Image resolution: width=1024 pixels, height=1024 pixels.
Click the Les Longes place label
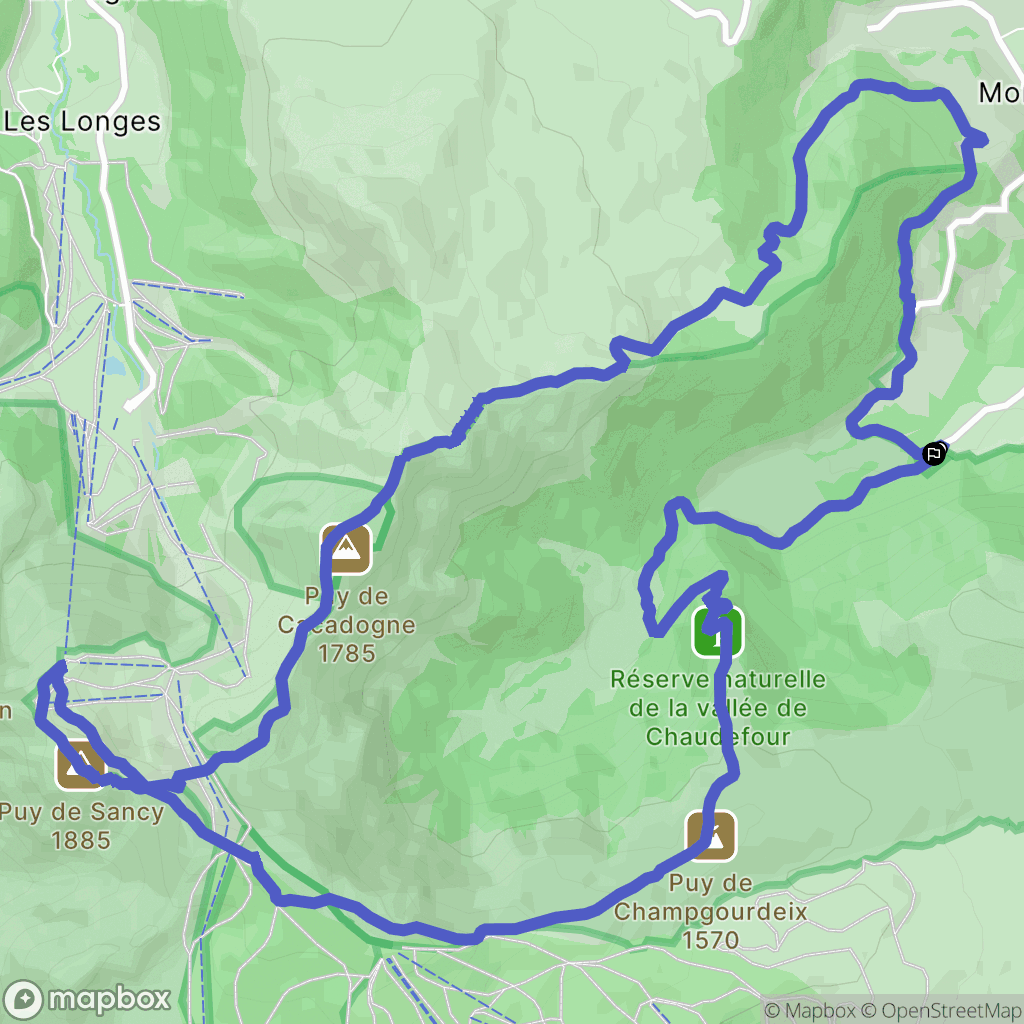point(82,121)
